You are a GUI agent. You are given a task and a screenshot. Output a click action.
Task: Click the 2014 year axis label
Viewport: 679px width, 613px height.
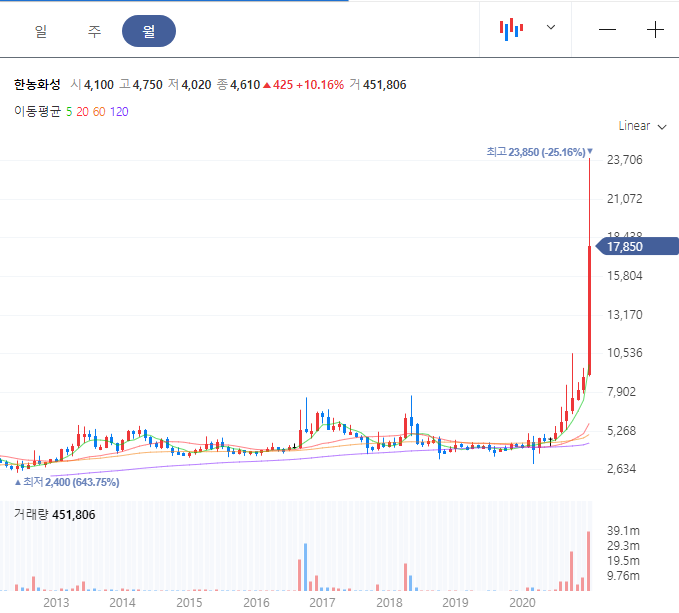123,603
